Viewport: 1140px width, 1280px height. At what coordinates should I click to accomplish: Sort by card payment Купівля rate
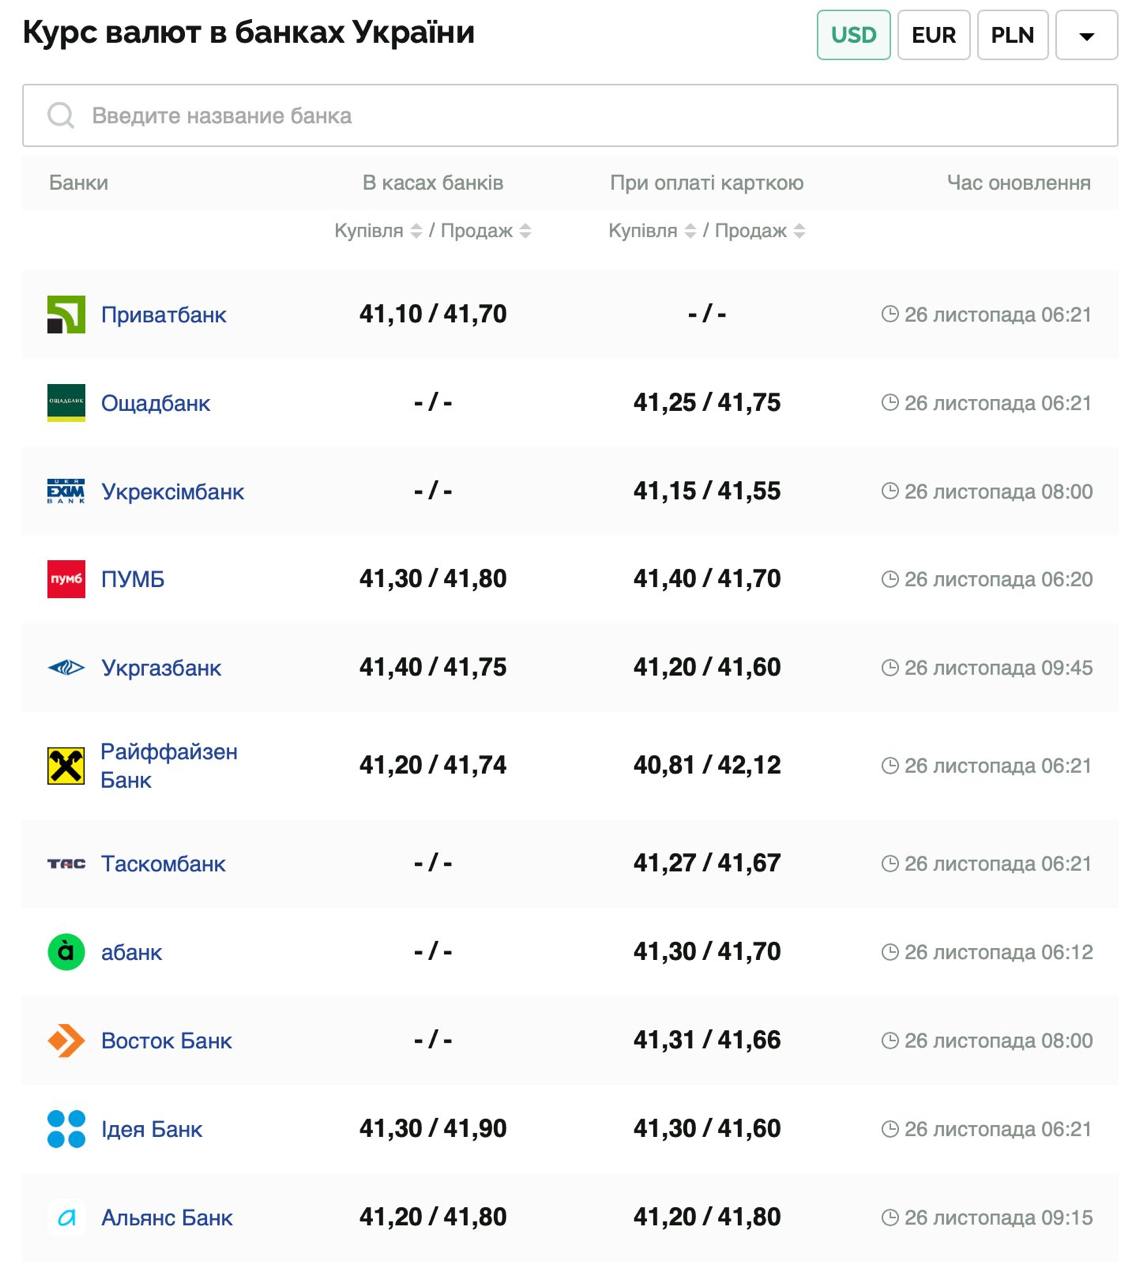click(690, 231)
